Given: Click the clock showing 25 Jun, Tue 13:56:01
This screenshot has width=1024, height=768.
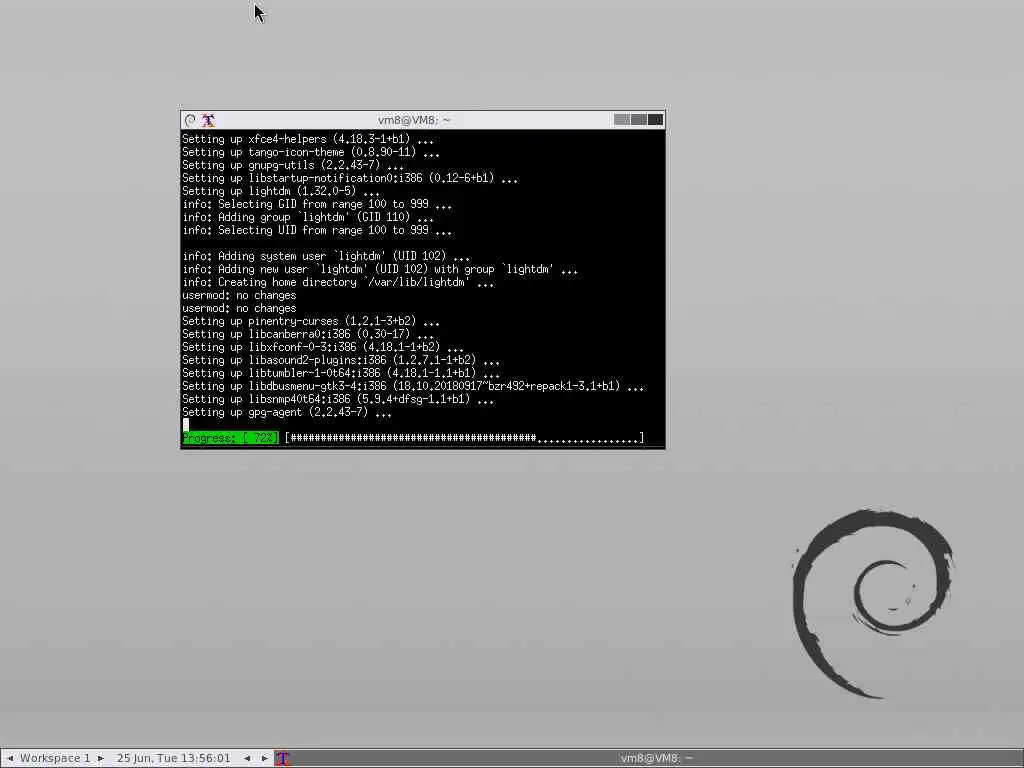Looking at the screenshot, I should (174, 758).
